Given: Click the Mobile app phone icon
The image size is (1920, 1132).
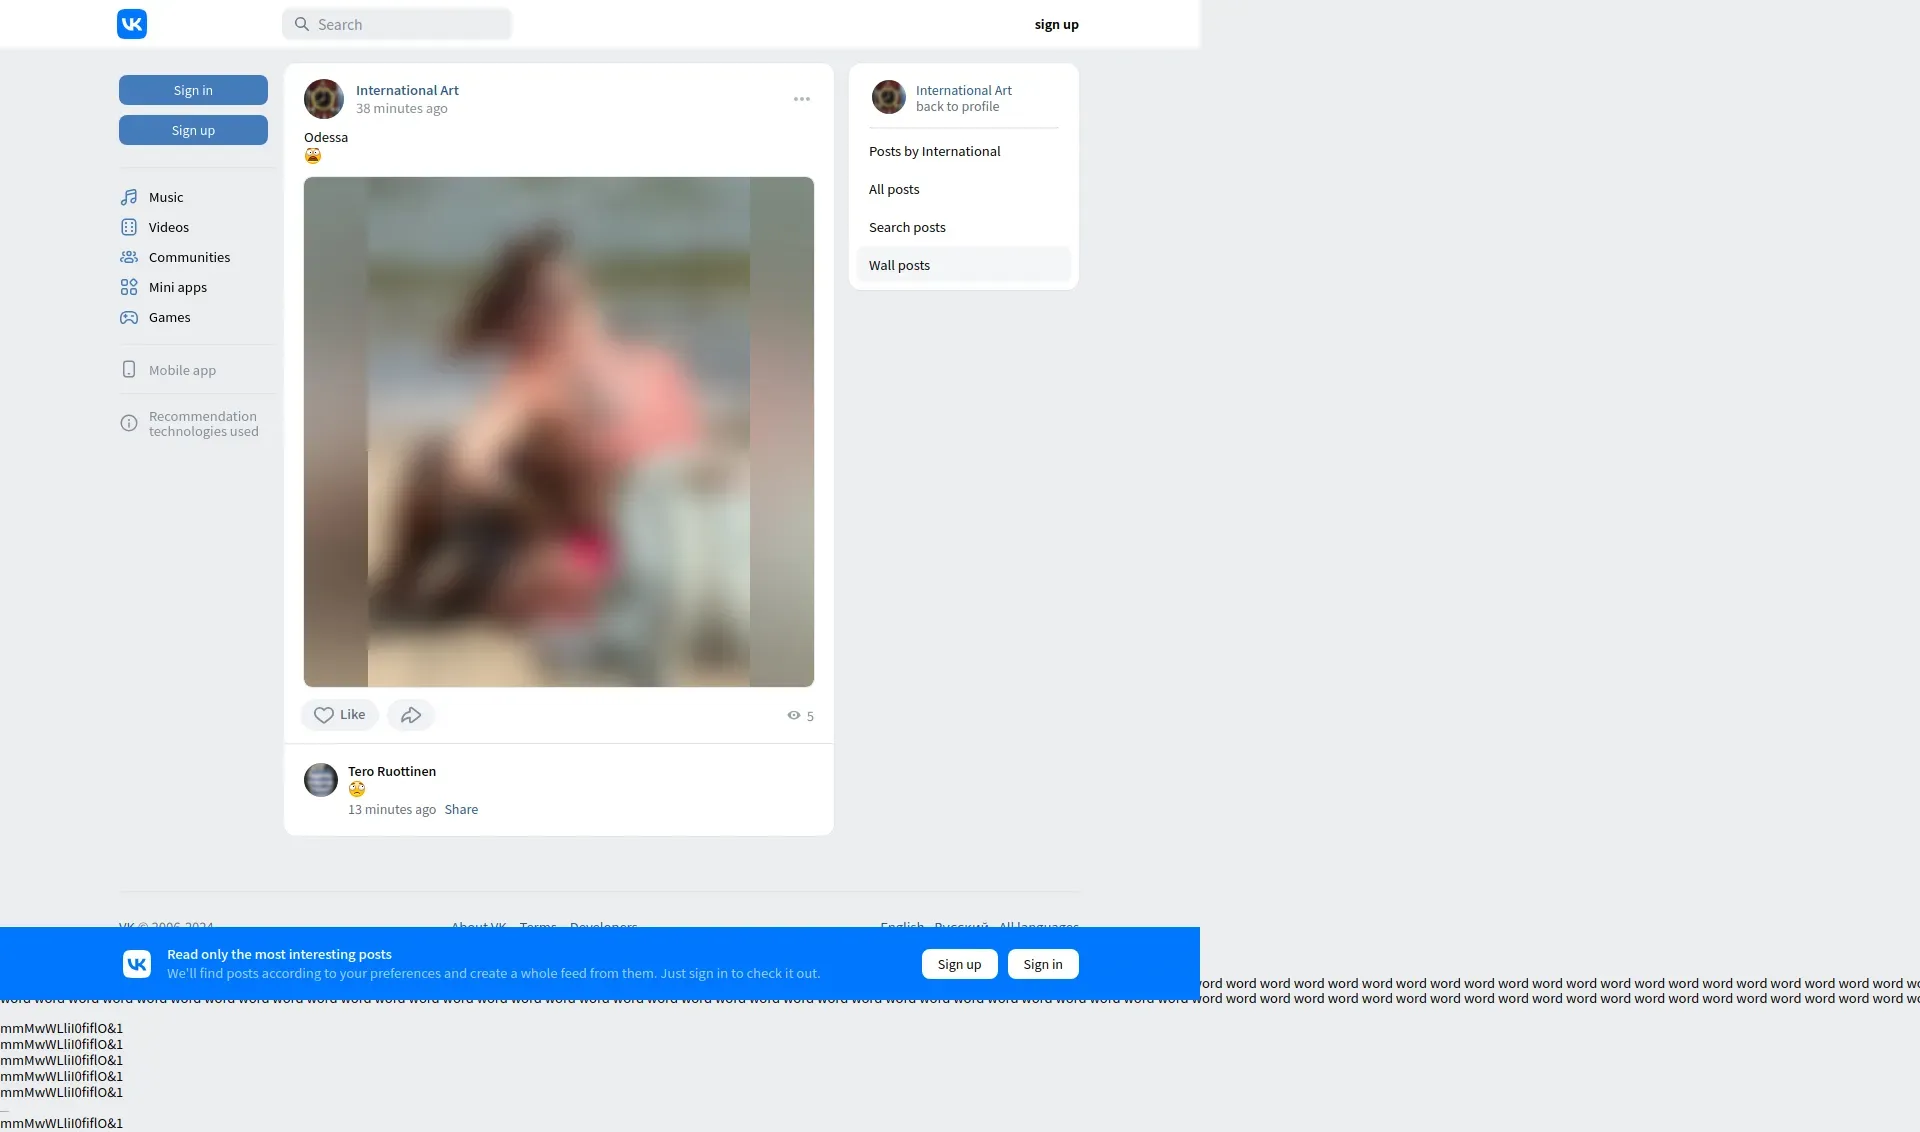Looking at the screenshot, I should click(x=129, y=370).
